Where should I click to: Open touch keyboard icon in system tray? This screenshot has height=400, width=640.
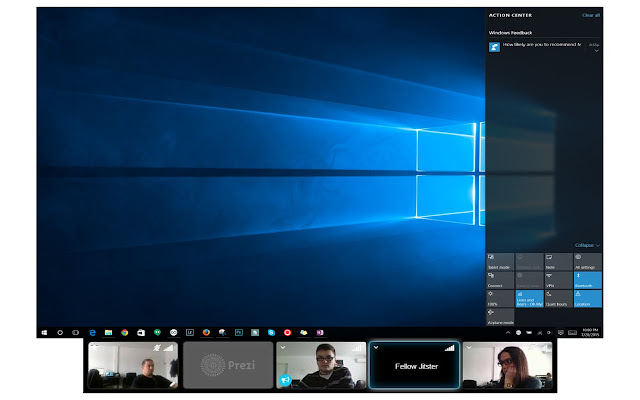click(x=572, y=333)
